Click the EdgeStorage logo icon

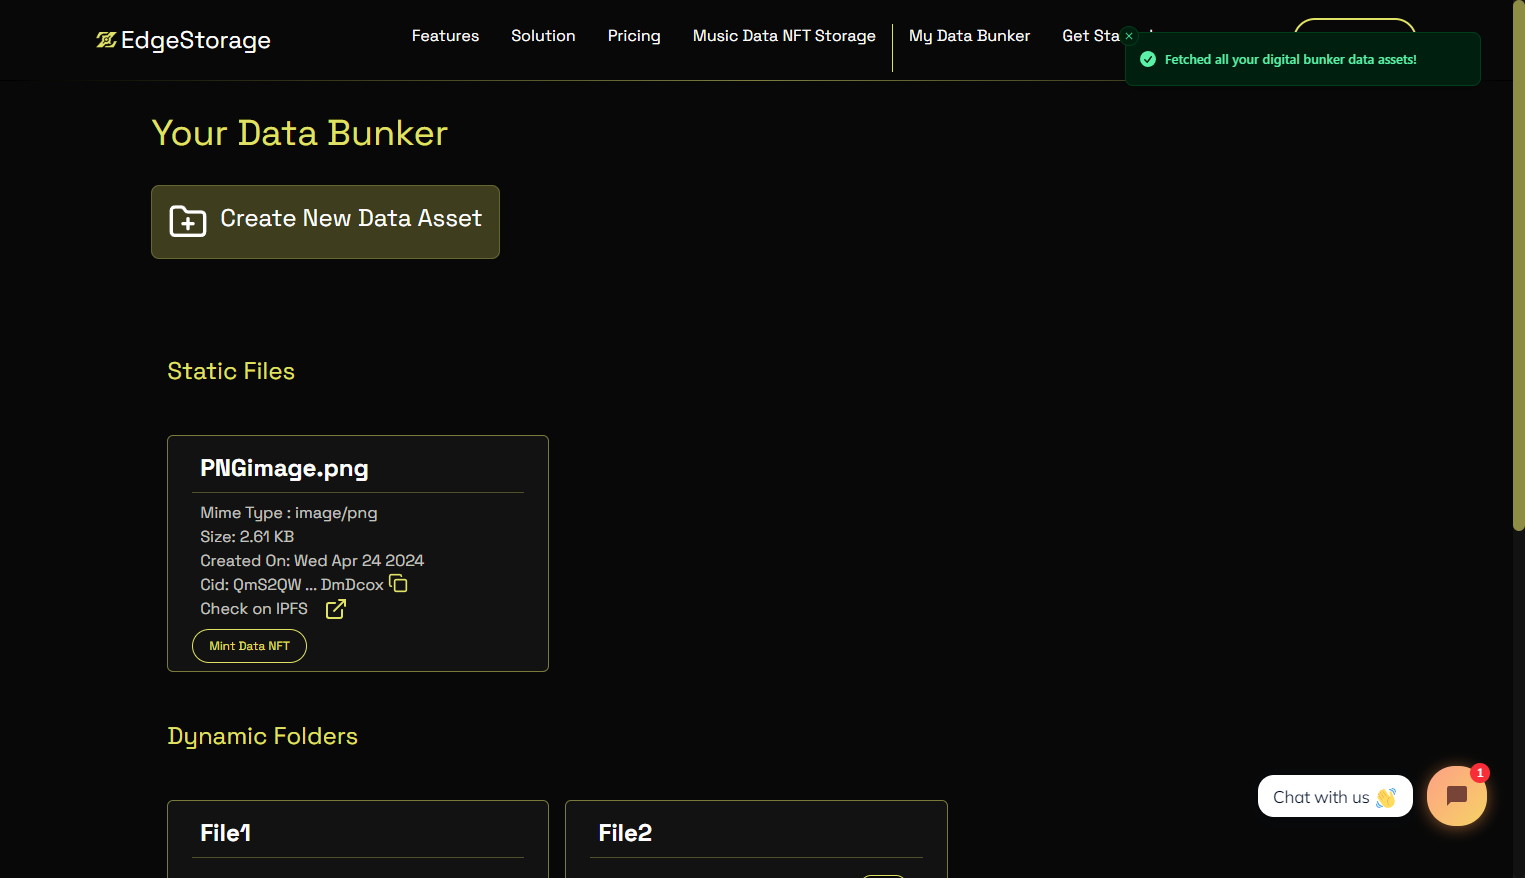(106, 40)
